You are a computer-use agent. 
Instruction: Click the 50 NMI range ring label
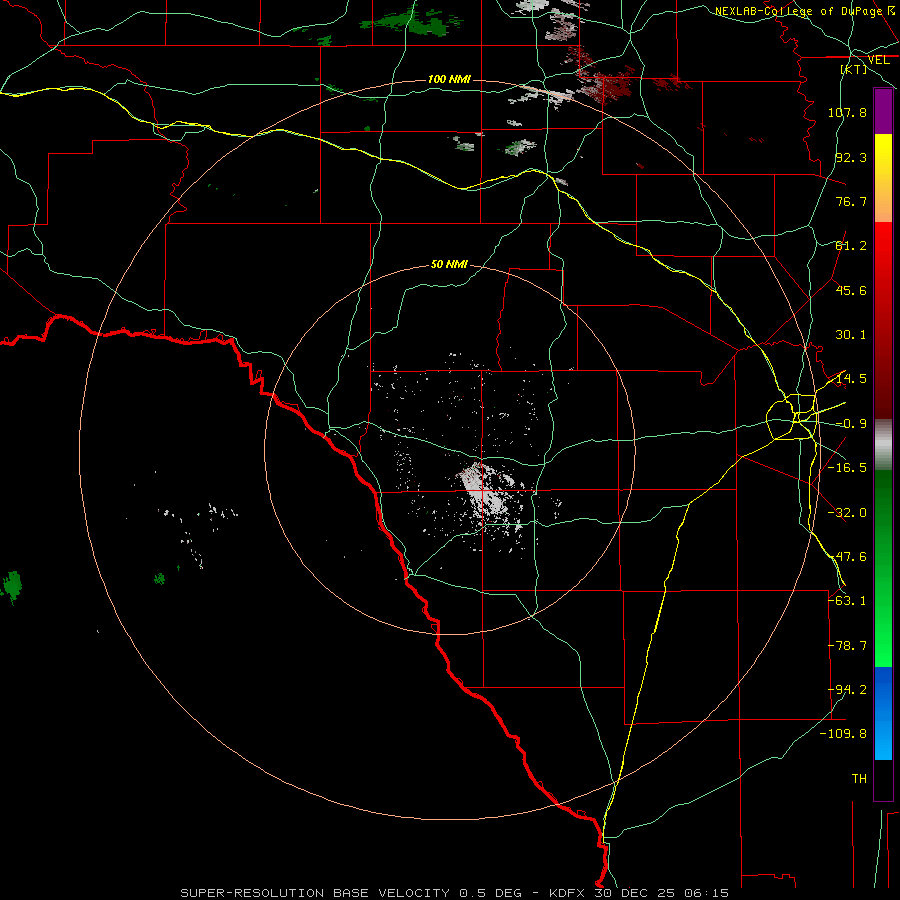[x=449, y=264]
